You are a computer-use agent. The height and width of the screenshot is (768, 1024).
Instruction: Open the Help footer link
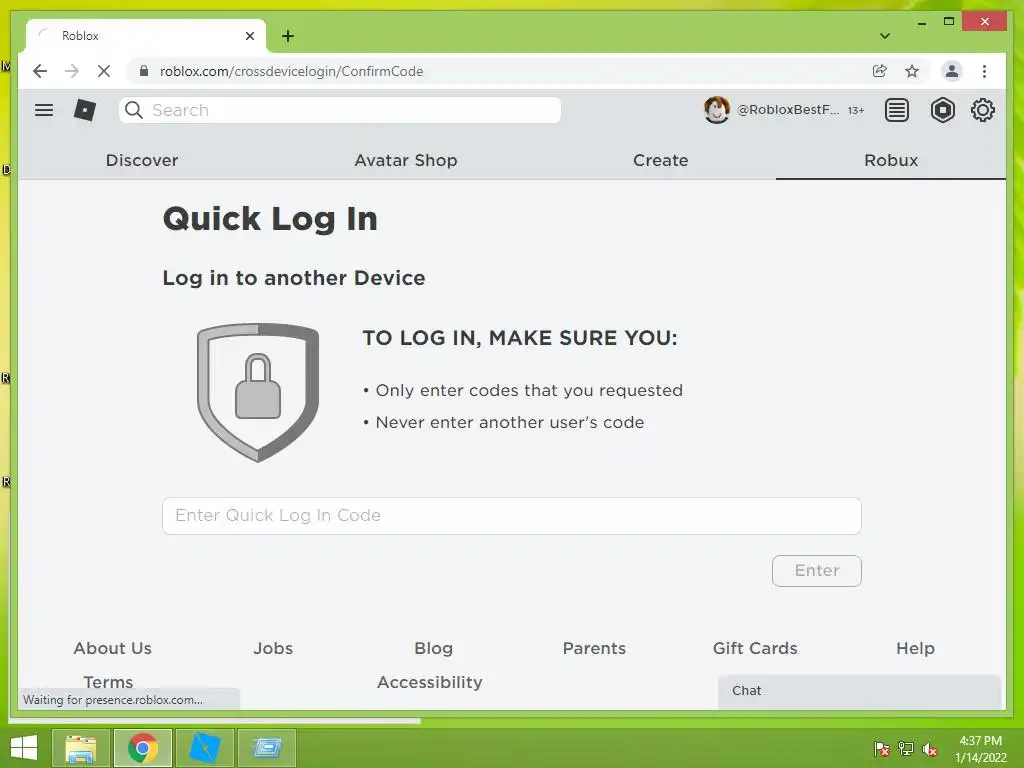click(x=916, y=648)
